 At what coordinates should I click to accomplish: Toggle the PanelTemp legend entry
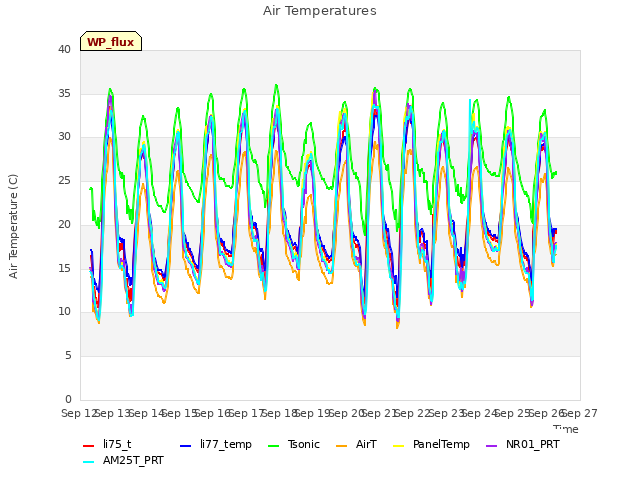(431, 444)
